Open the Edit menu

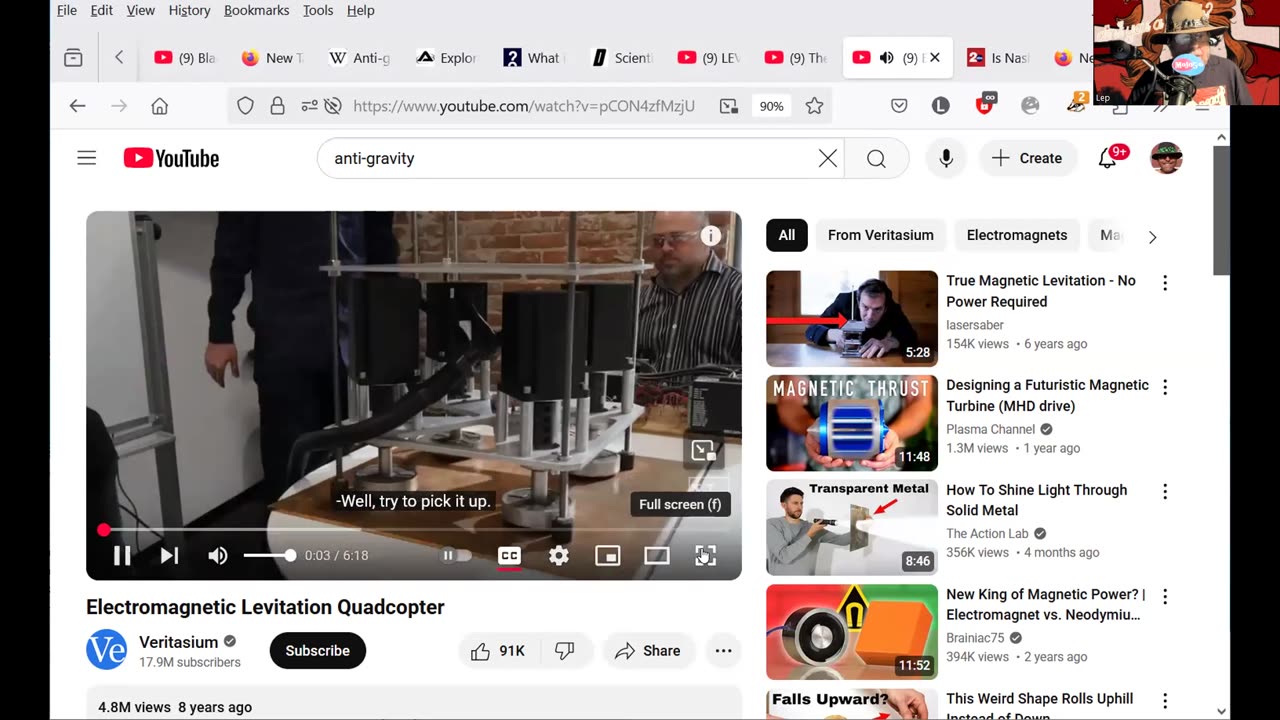pyautogui.click(x=102, y=10)
